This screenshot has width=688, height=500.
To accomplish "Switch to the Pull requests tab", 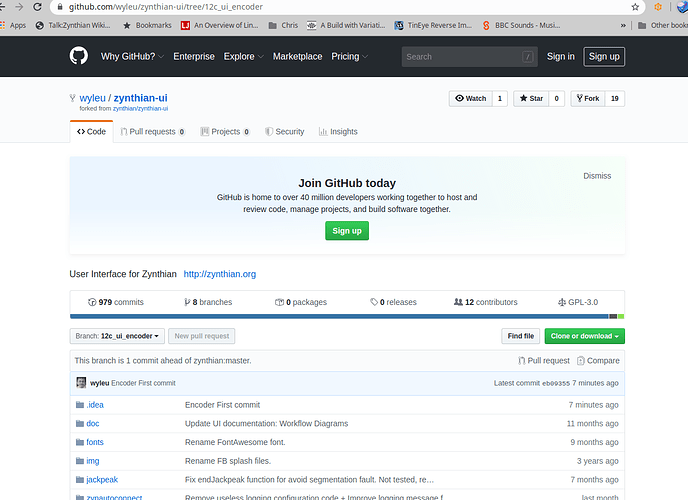I will coord(153,132).
